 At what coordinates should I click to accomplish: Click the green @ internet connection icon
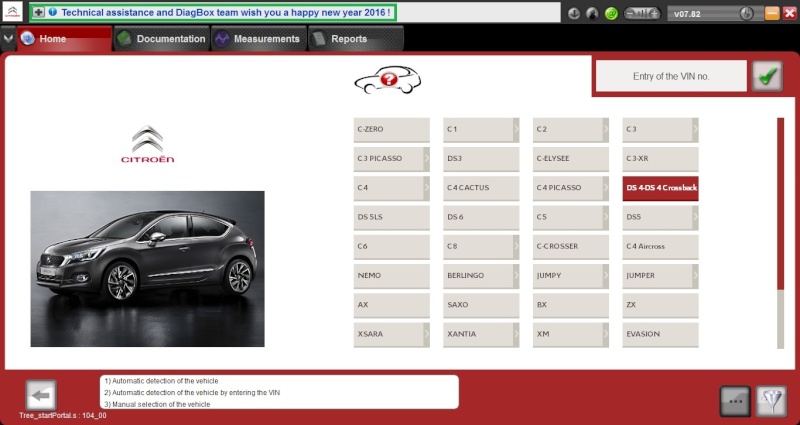tap(611, 14)
